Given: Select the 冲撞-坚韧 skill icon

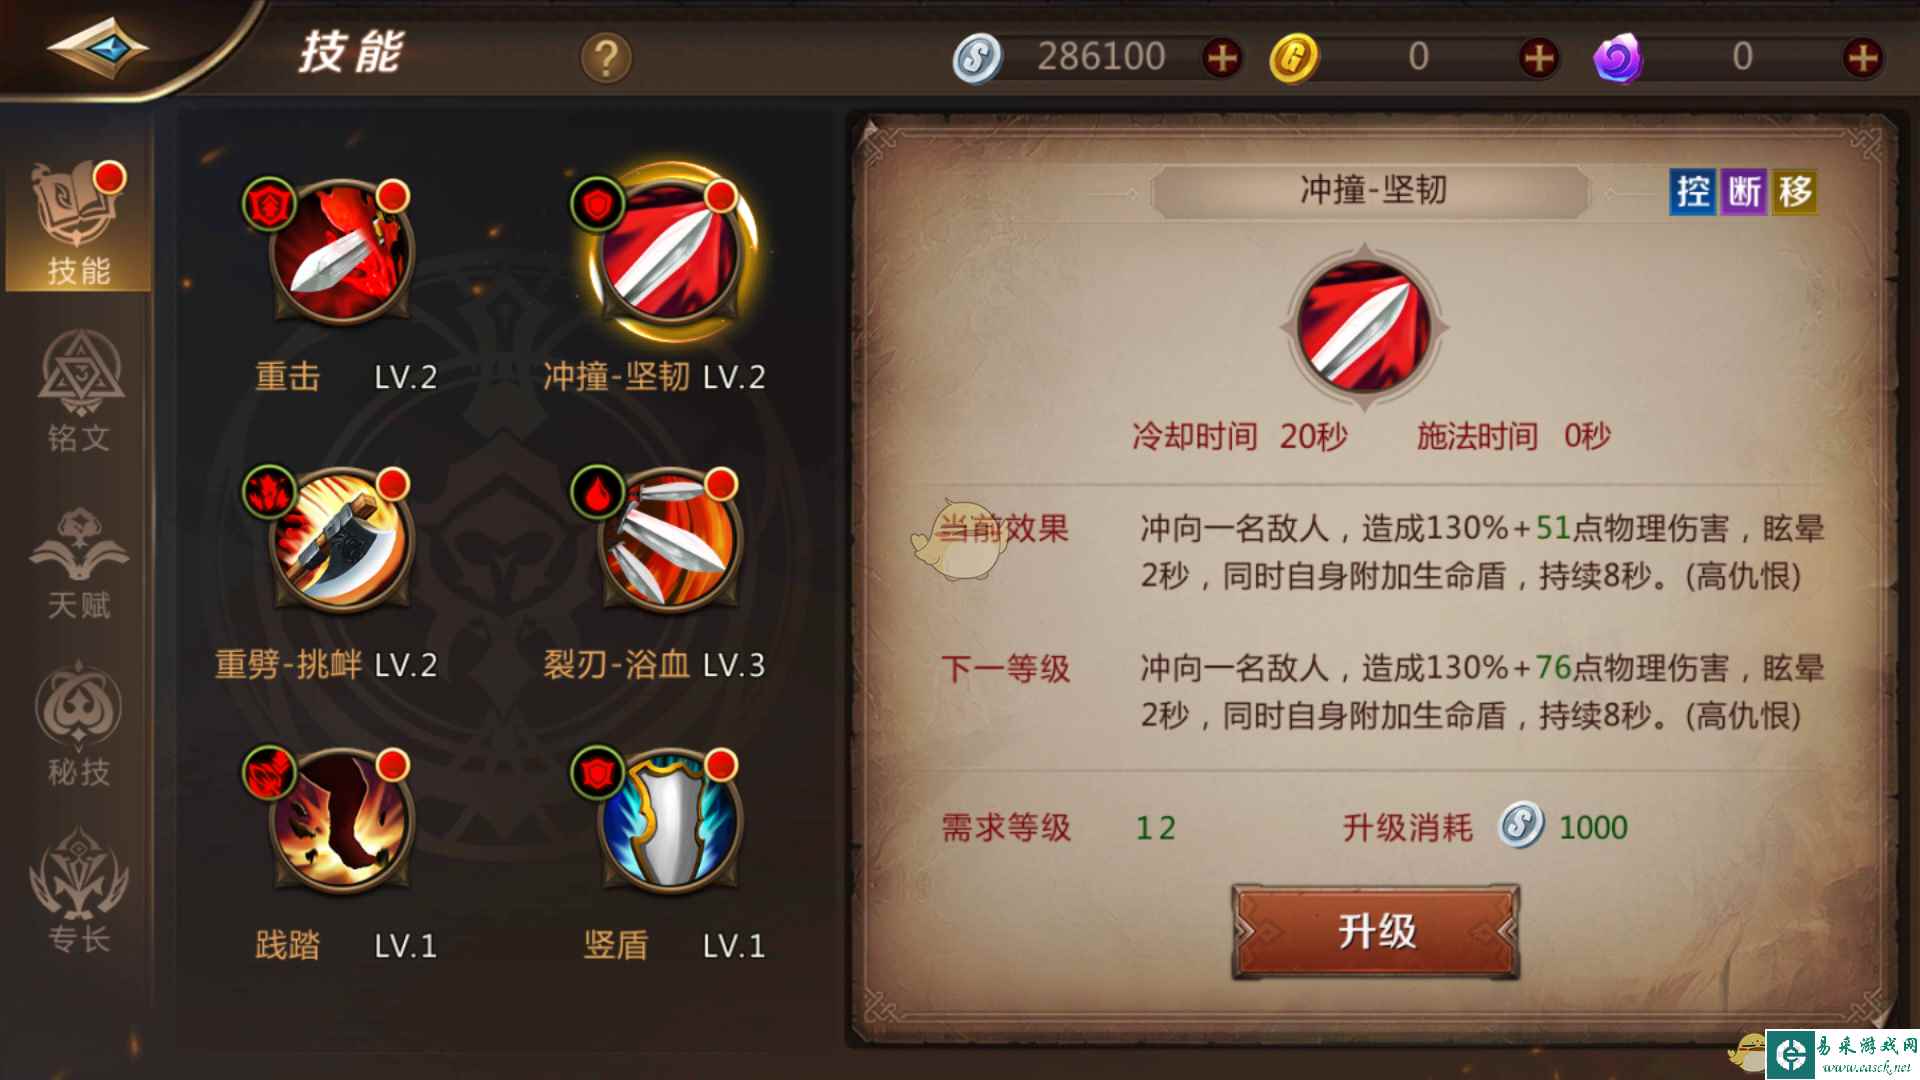Looking at the screenshot, I should 668,252.
